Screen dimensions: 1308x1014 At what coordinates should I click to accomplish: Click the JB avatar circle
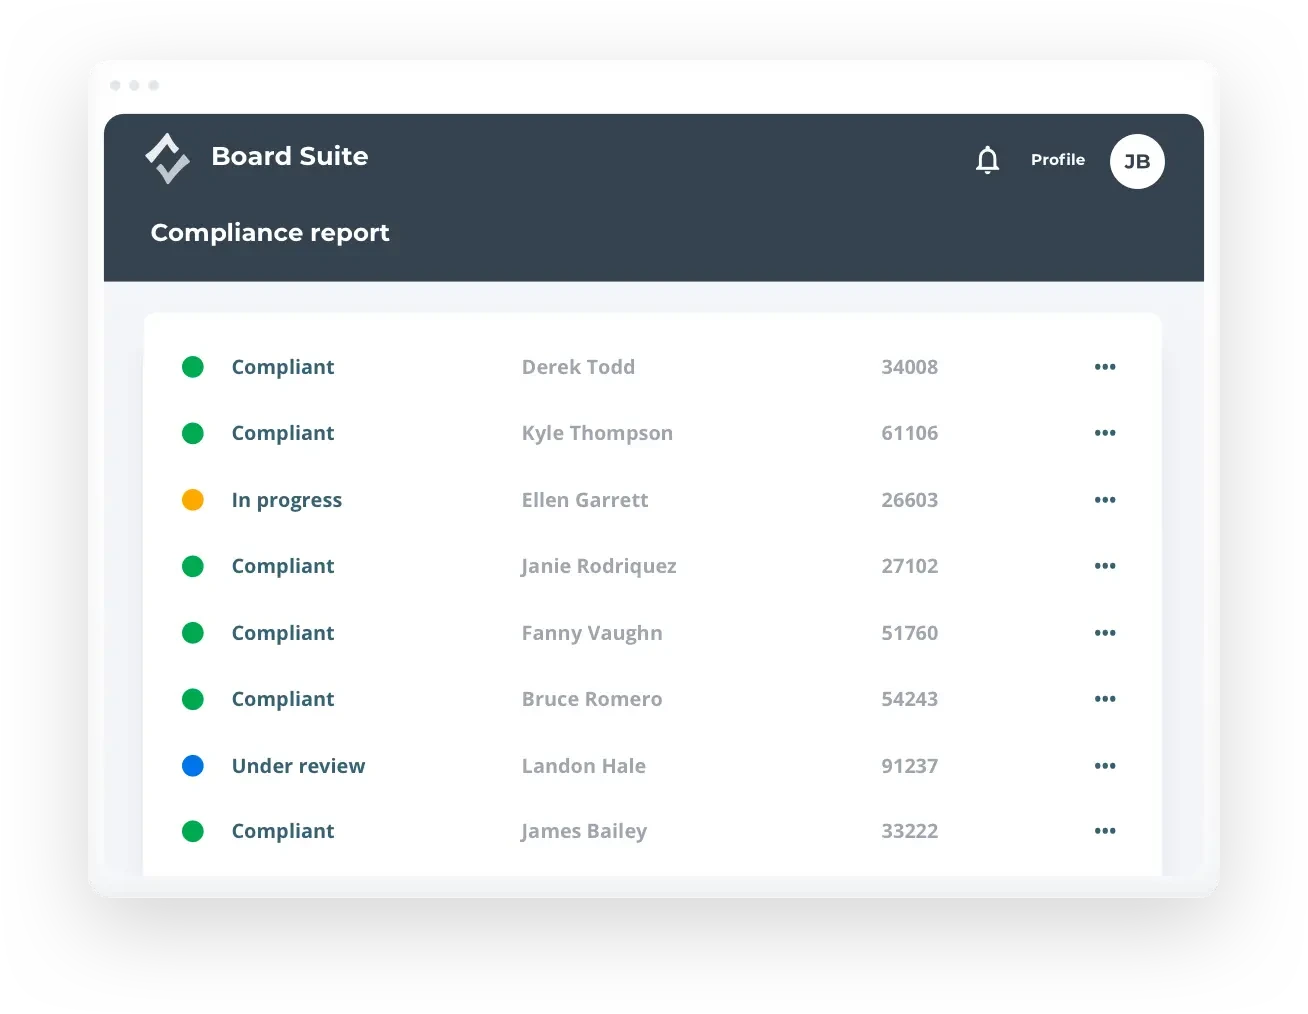click(1136, 161)
